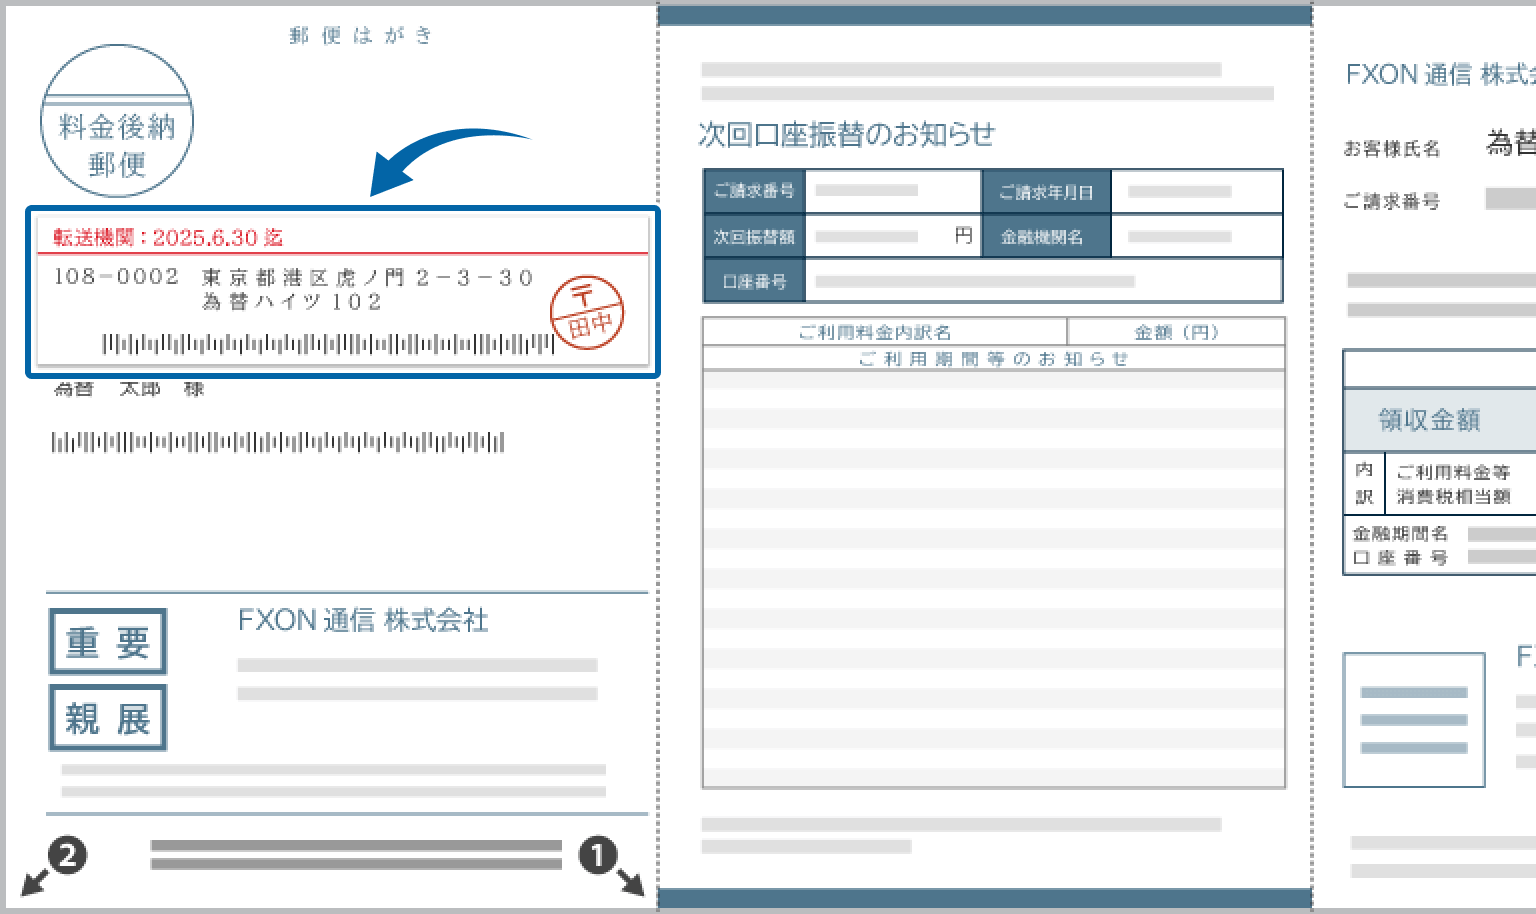The width and height of the screenshot is (1536, 914).
Task: Click the document icon with three lines
Action: click(x=1414, y=720)
